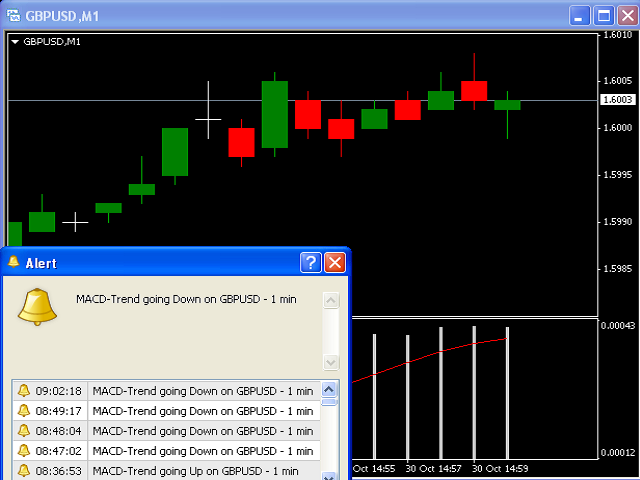Click the 30 Oct 14:57 time label
This screenshot has height=480, width=640.
point(433,469)
